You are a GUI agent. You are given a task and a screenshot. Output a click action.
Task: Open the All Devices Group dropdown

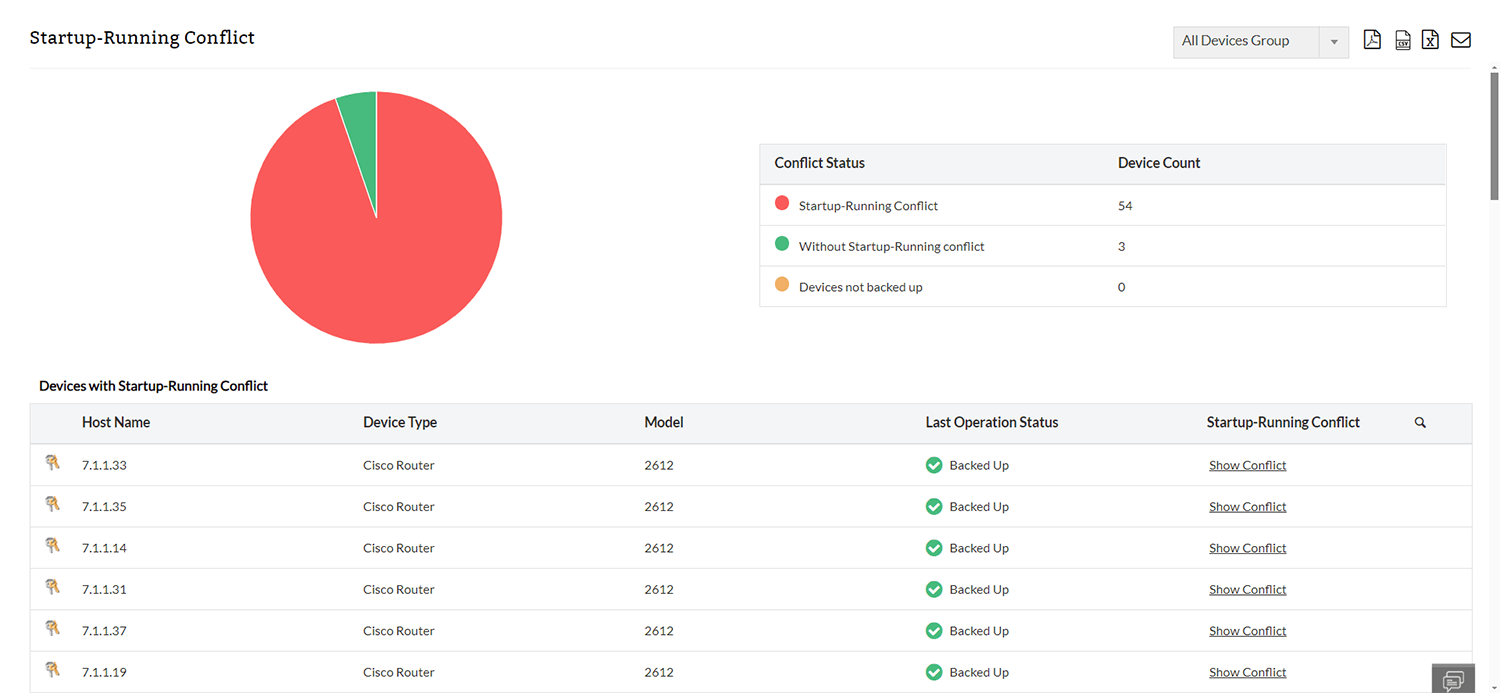coord(1261,41)
